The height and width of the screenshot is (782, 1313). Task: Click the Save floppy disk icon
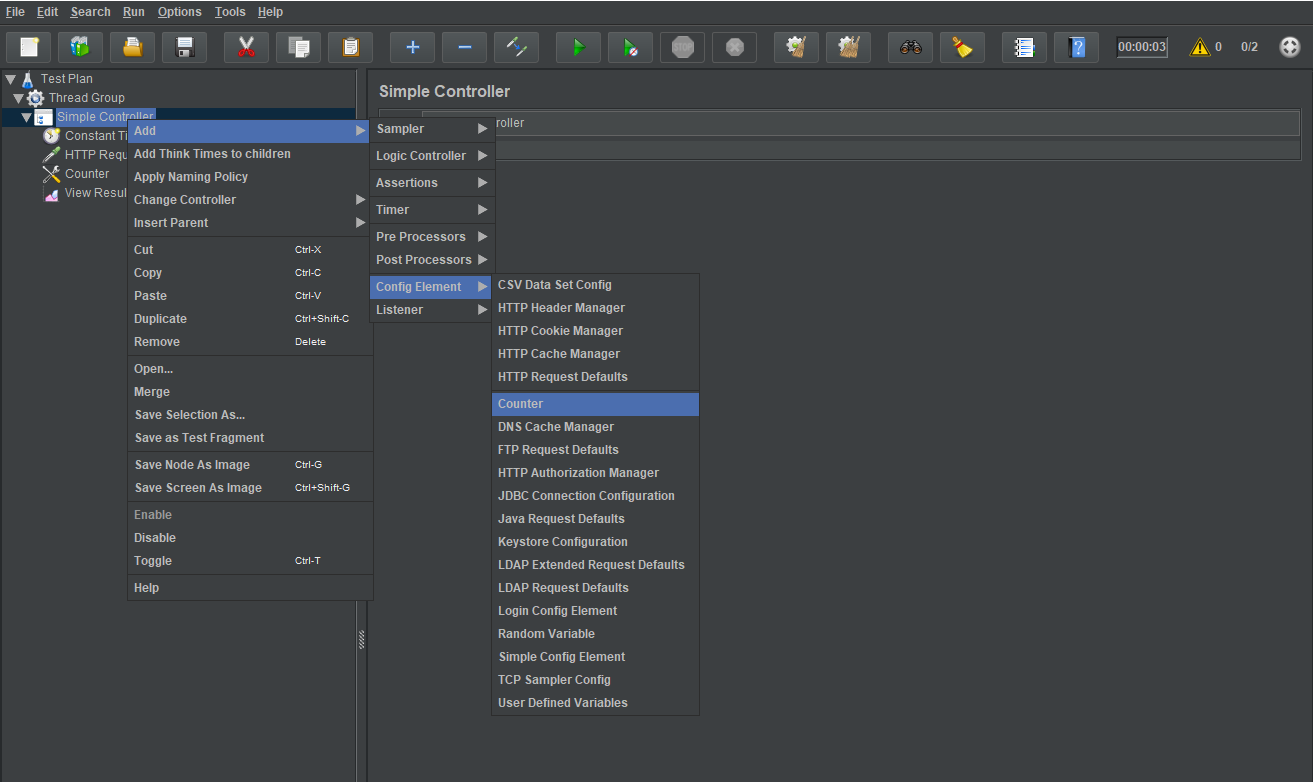[184, 47]
